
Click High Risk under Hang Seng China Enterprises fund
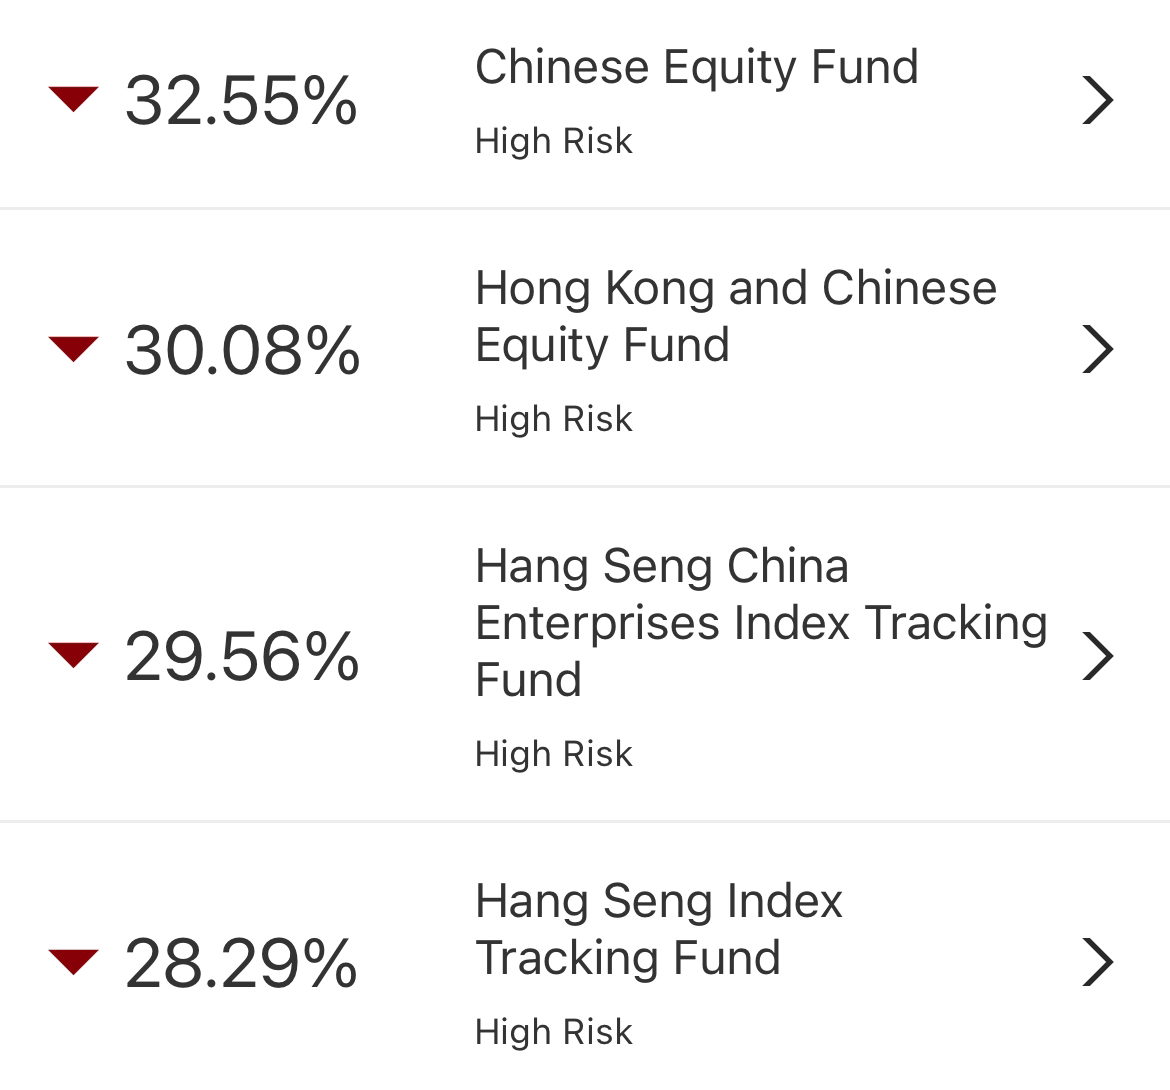(554, 754)
